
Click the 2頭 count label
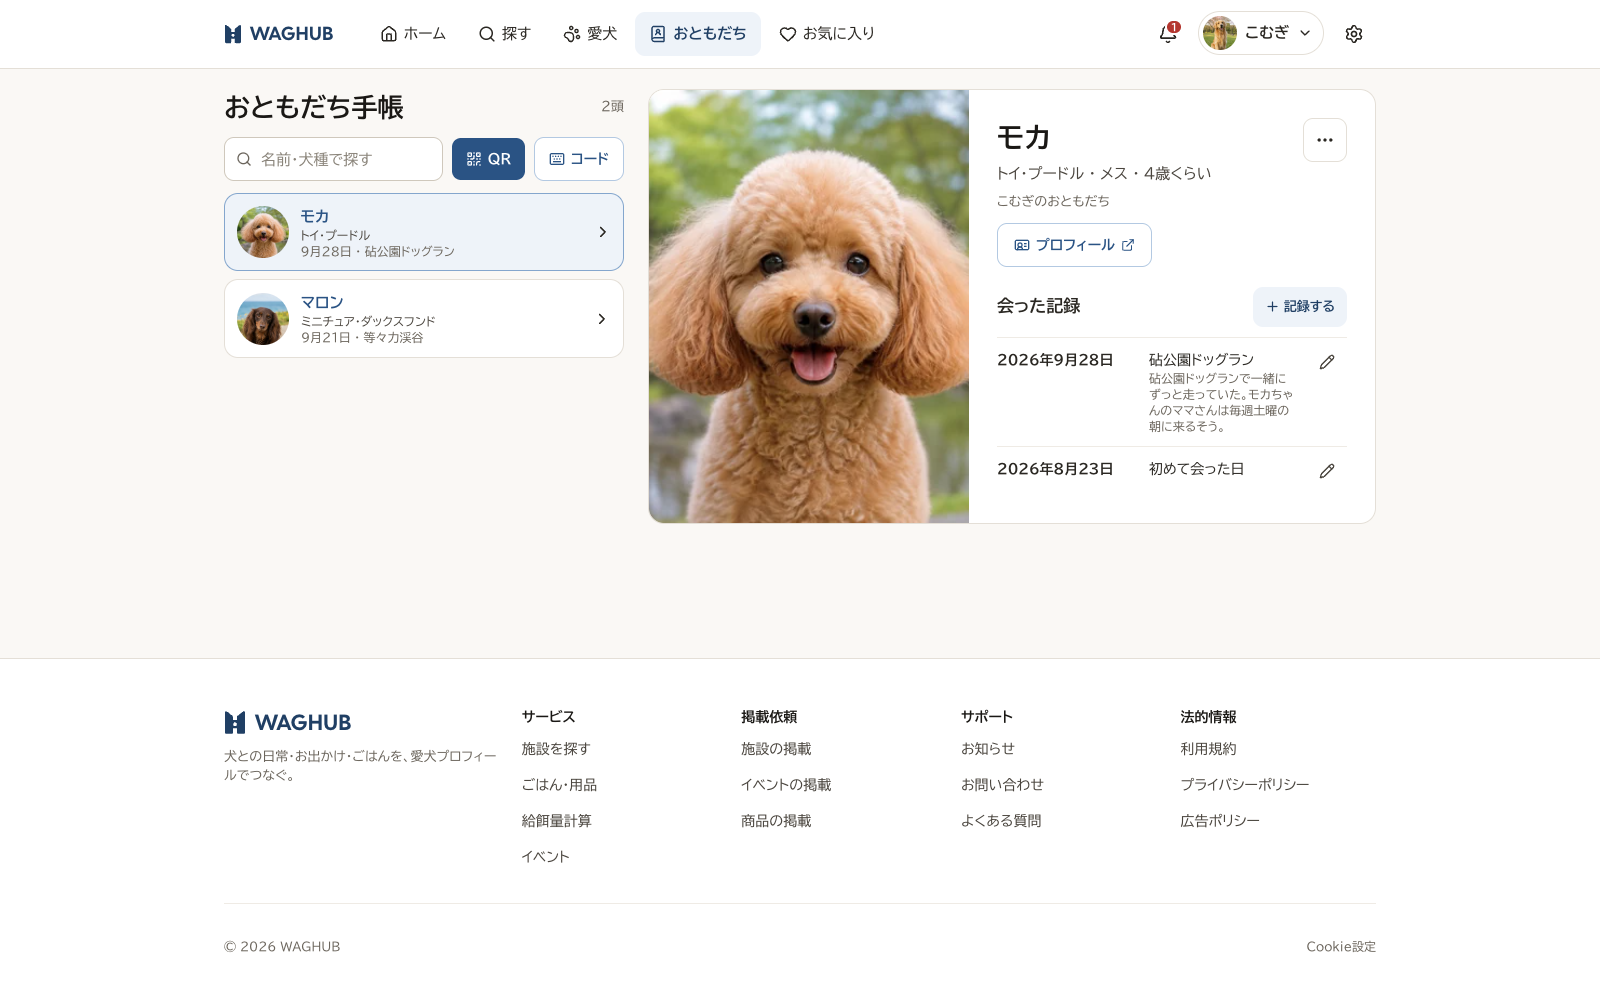(x=612, y=106)
